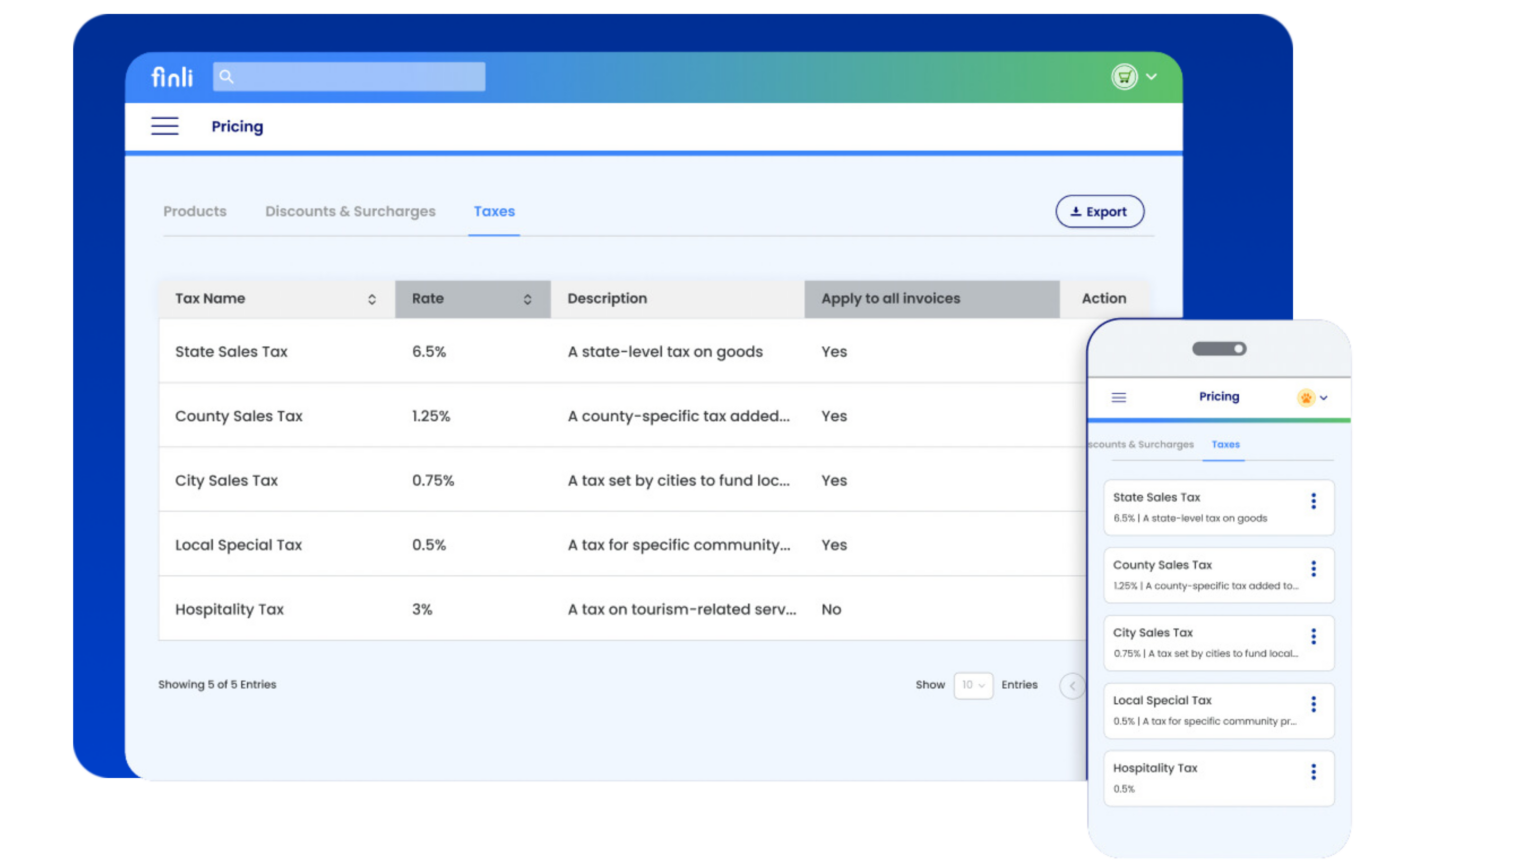Open the hamburger menu on the mobile screen
The height and width of the screenshot is (864, 1536).
tap(1118, 397)
